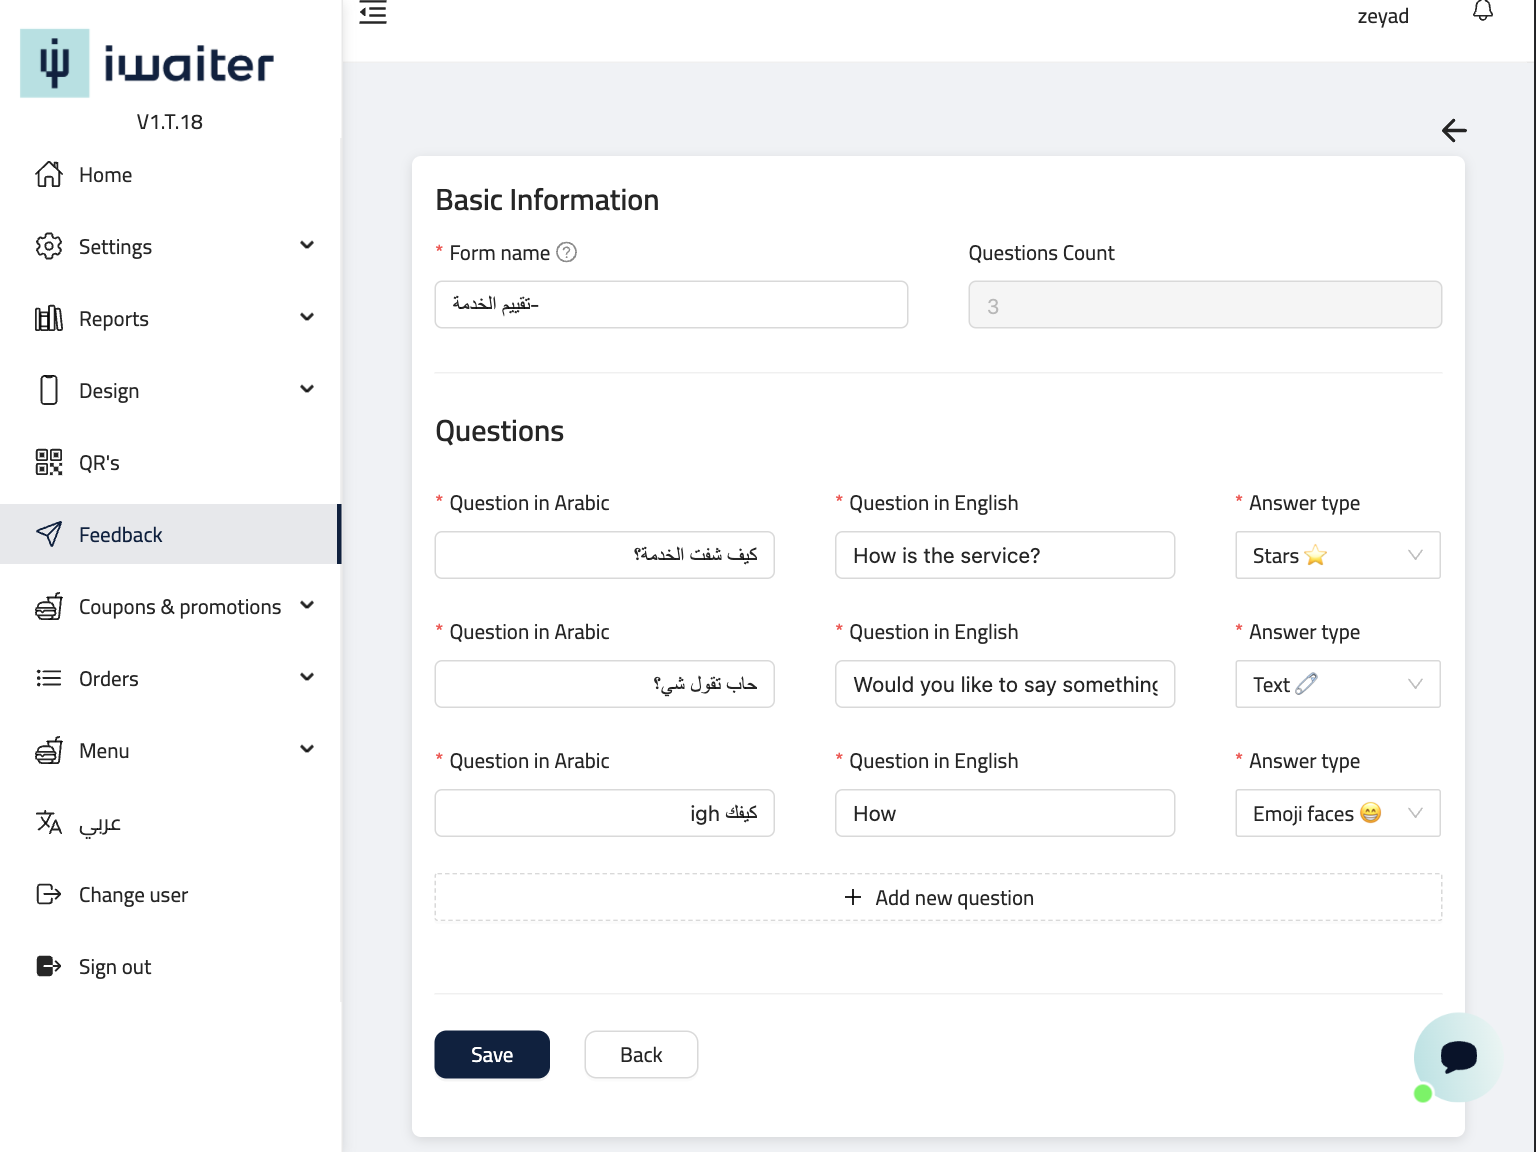
Task: Open the notifications bell
Action: [x=1483, y=11]
